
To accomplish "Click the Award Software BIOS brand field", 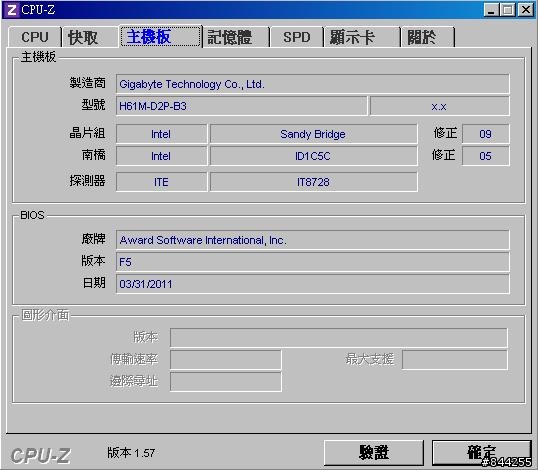I will 313,240.
